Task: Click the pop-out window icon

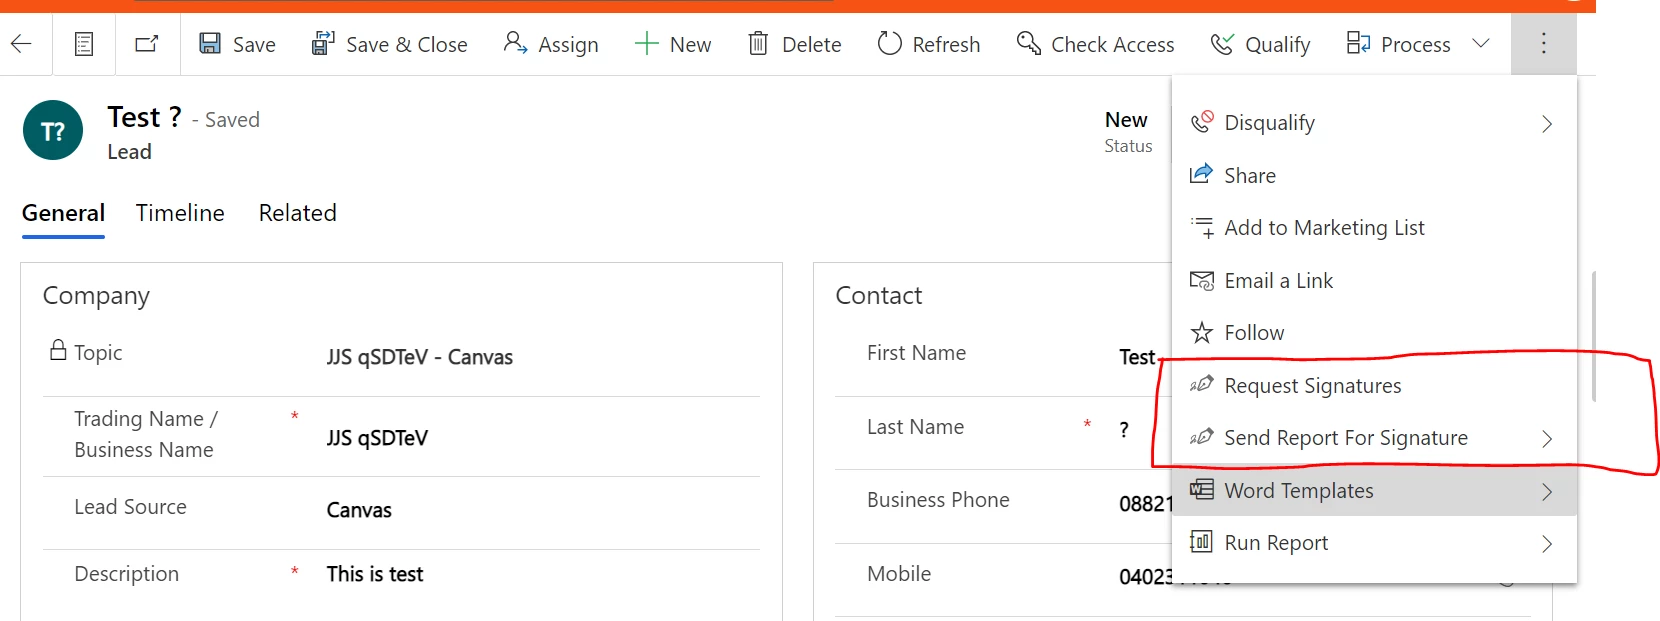Action: 147,44
